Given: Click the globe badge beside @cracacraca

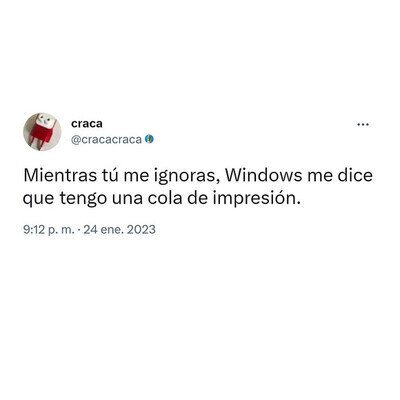Looking at the screenshot, I should [150, 139].
